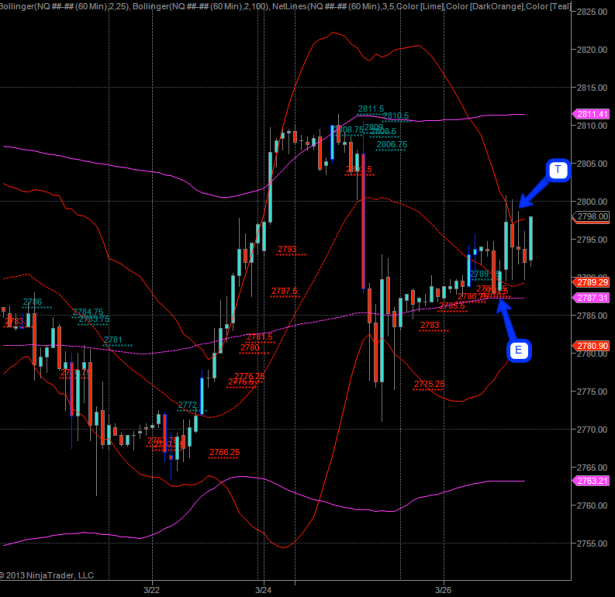Click the NinjaTrader, LLC copyright text

tap(48, 574)
